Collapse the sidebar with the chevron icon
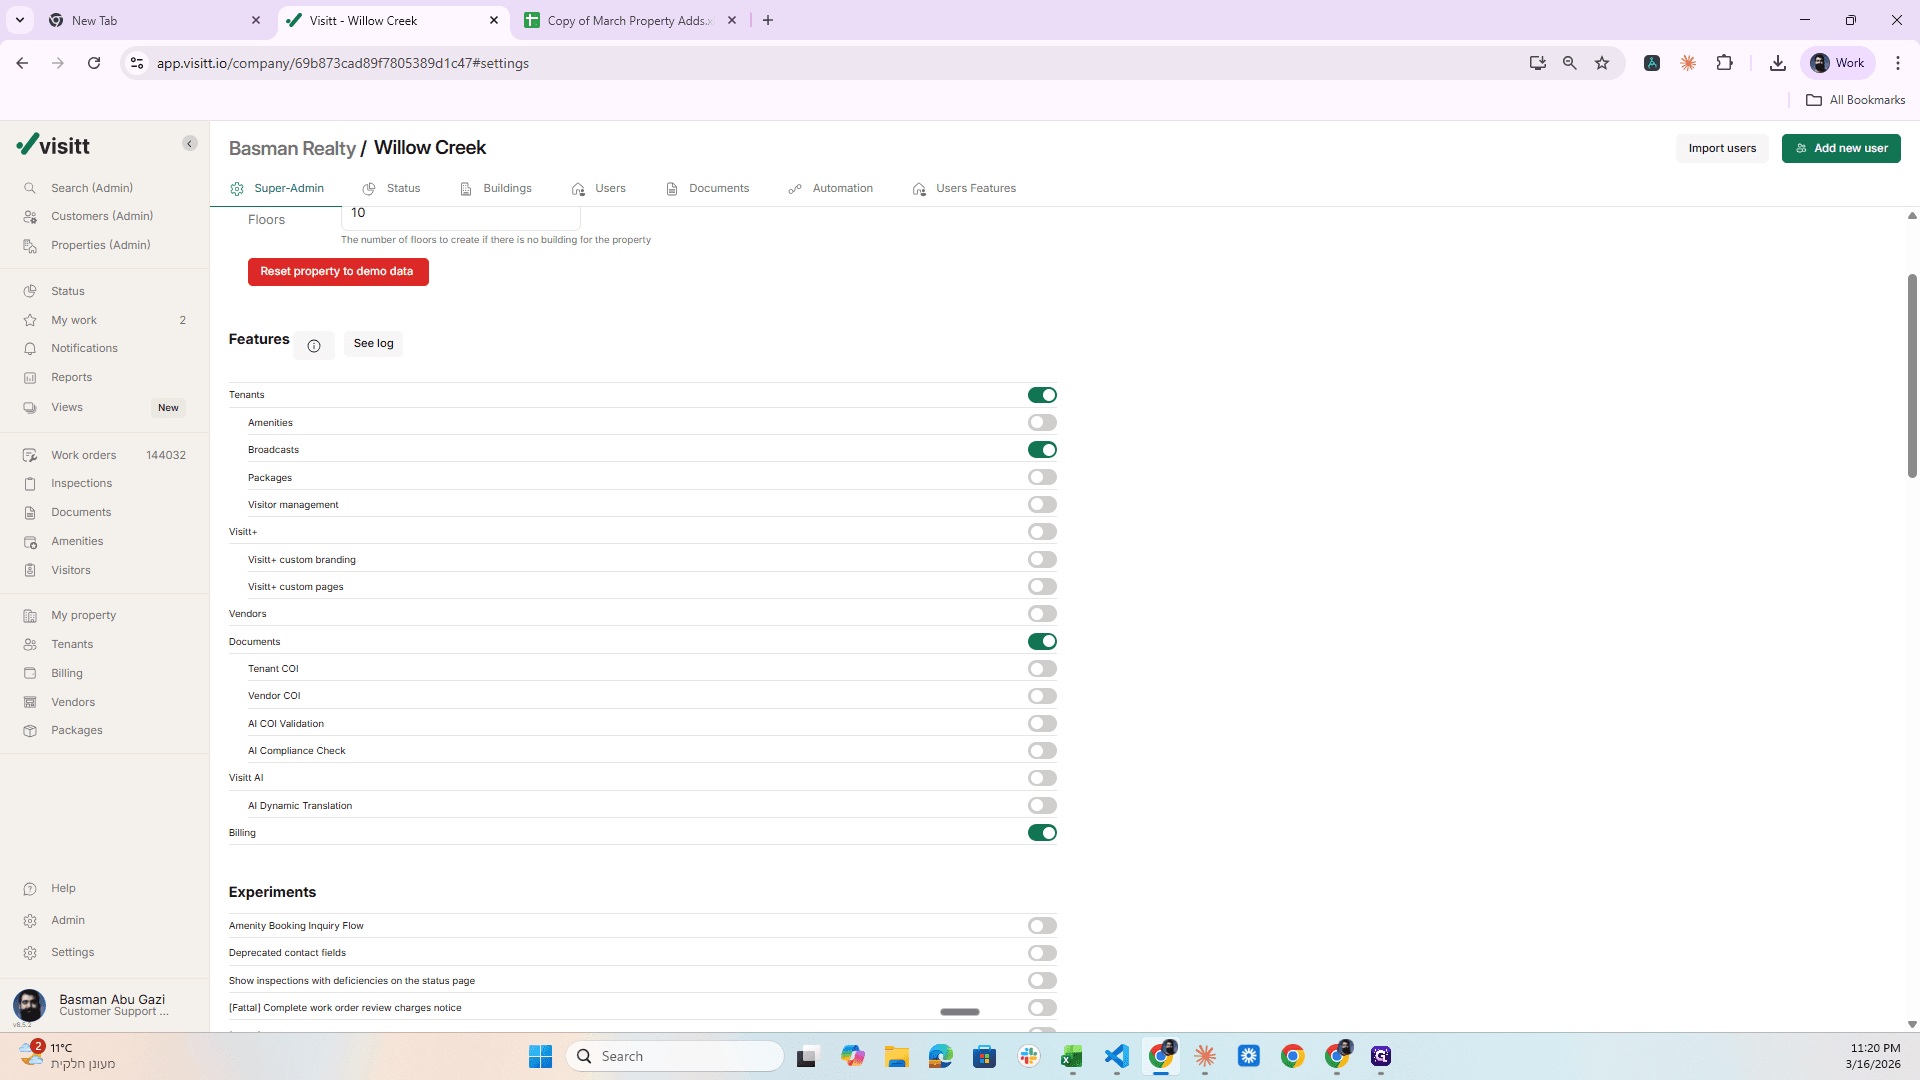Screen dimensions: 1920x1080 190,144
